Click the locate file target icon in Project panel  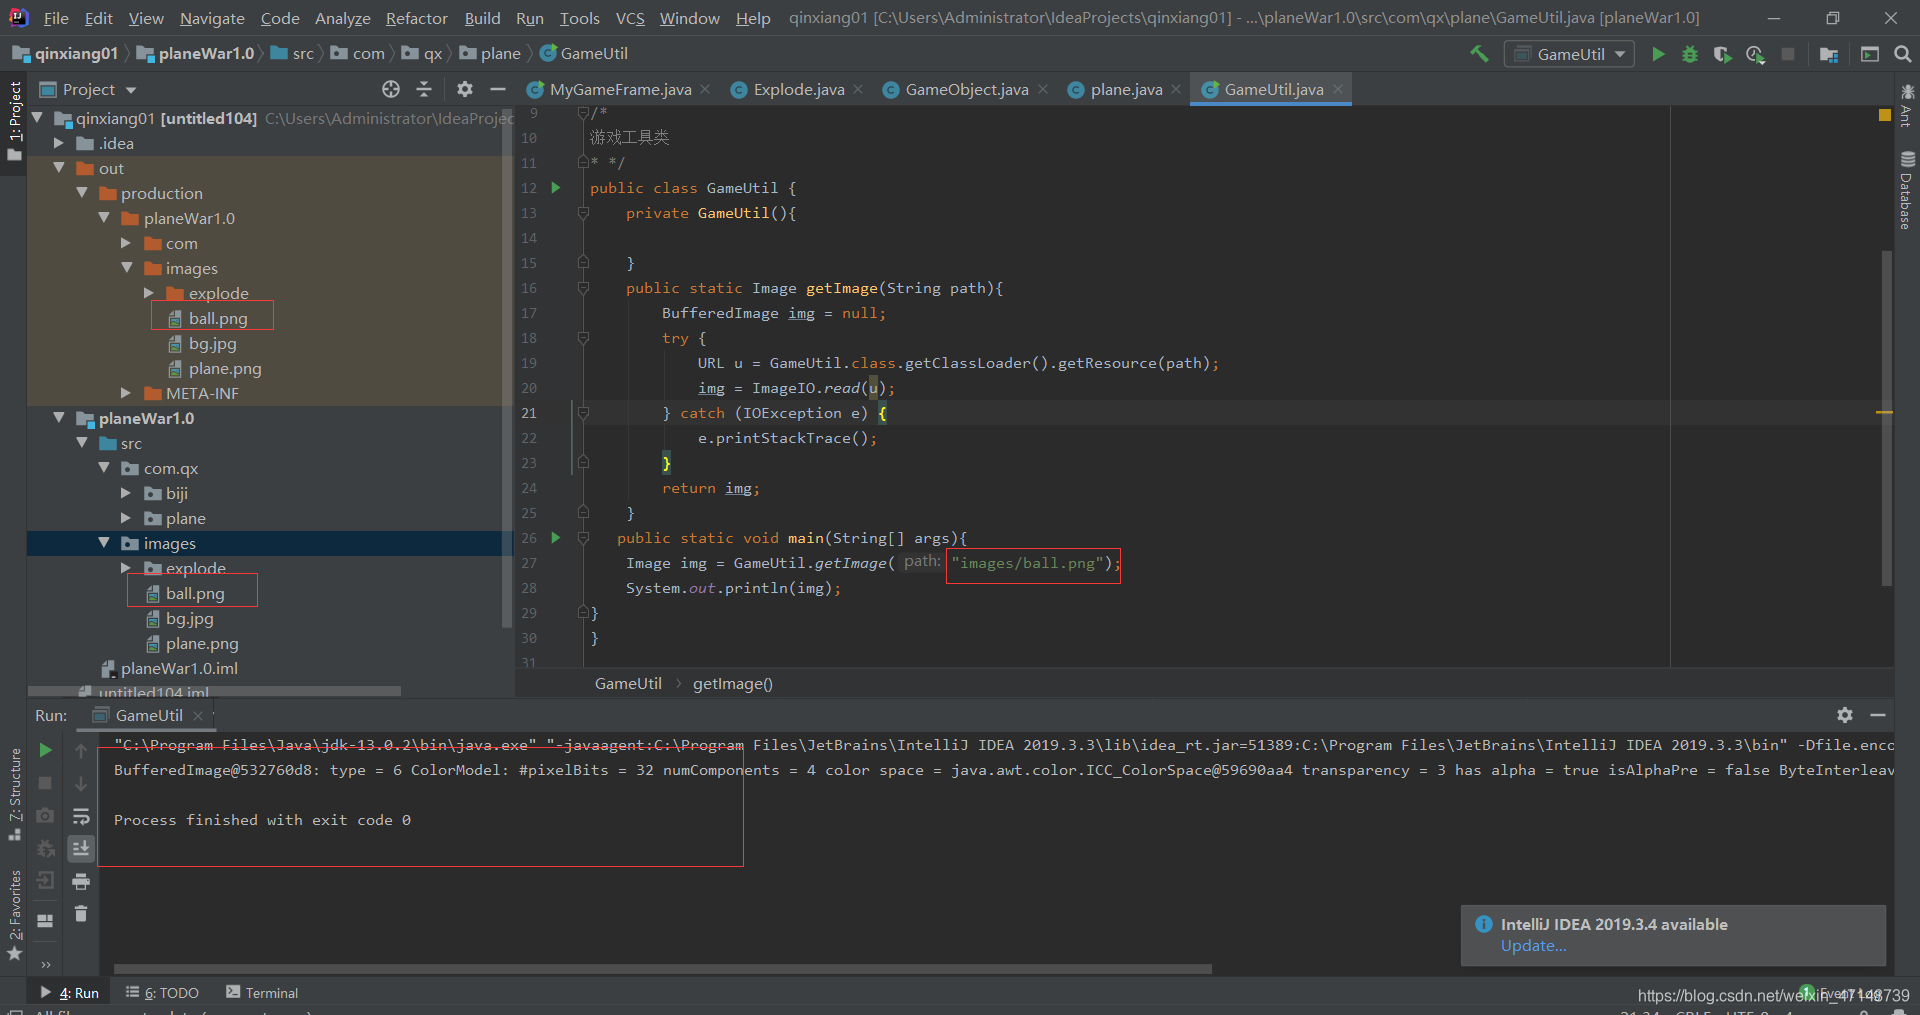391,89
